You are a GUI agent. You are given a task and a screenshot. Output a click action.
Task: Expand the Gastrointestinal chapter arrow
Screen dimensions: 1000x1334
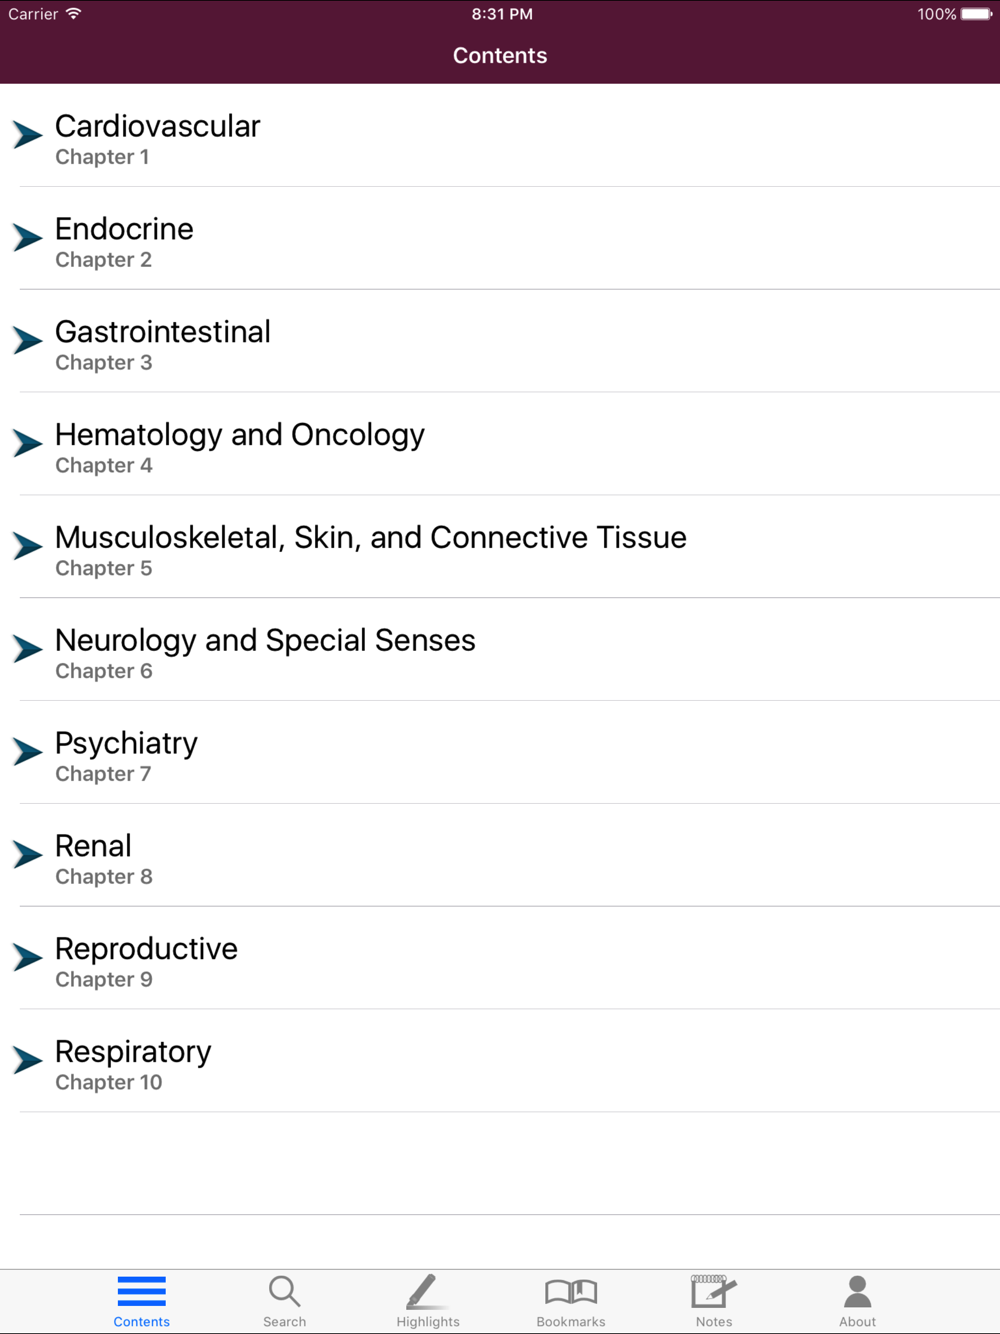point(27,340)
